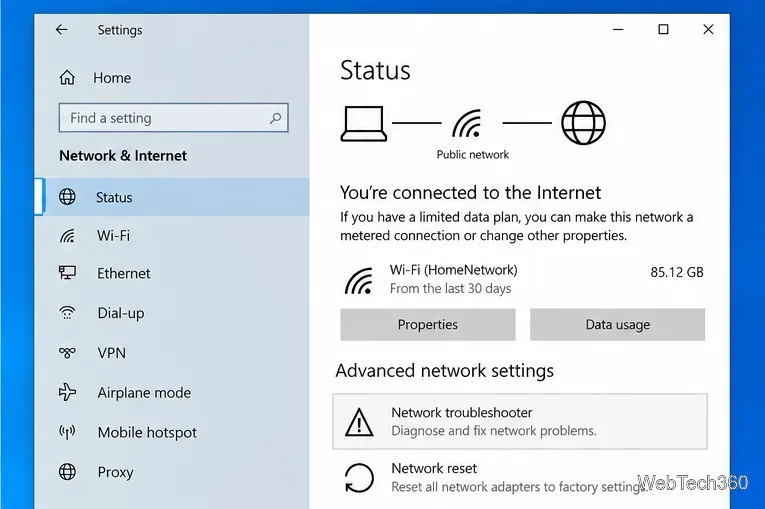765x509 pixels.
Task: Select Status in the sidebar
Action: [172, 197]
